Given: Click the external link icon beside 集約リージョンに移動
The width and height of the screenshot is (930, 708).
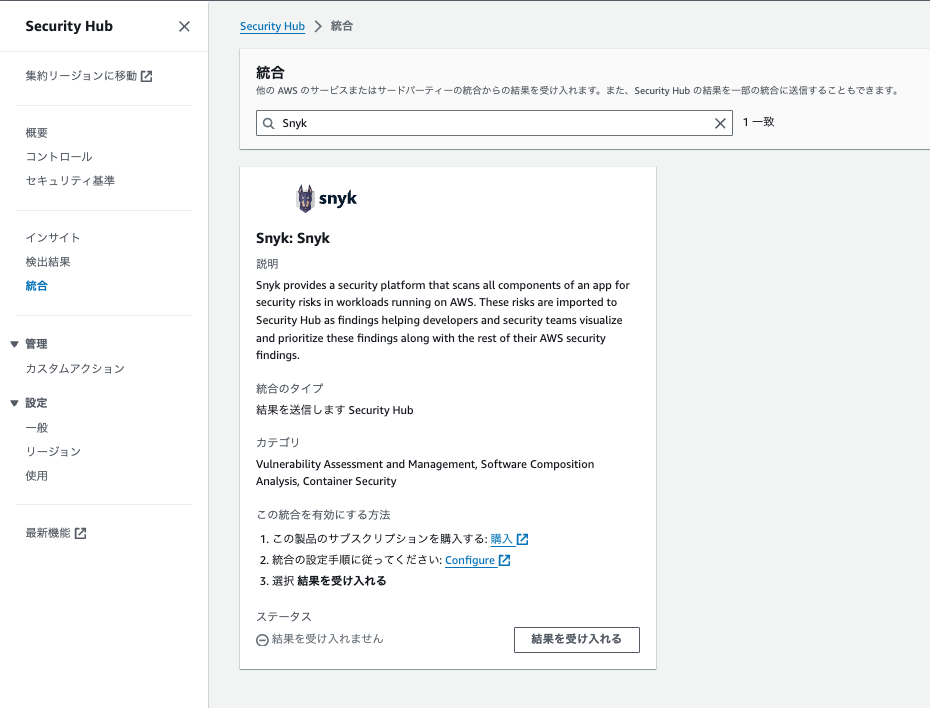Looking at the screenshot, I should 146,76.
